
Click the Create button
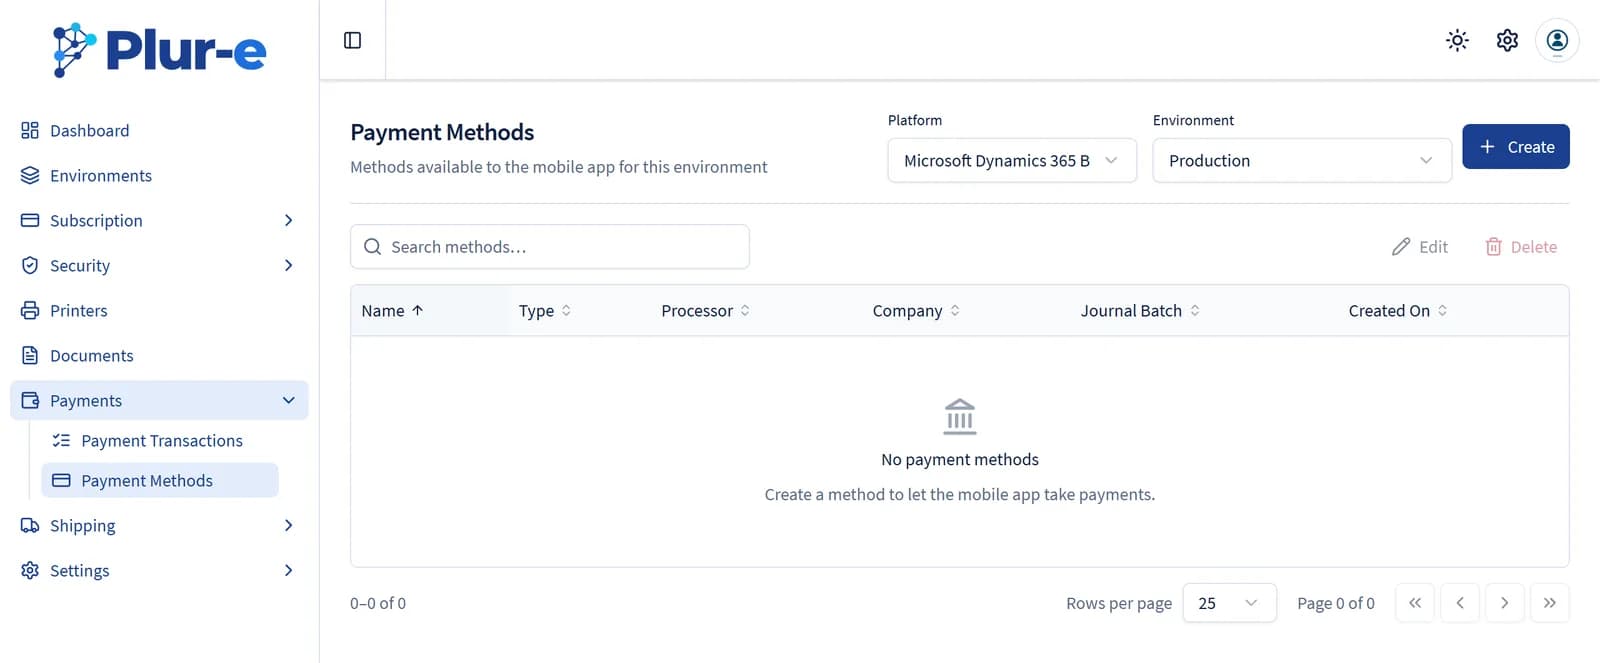[x=1516, y=146]
